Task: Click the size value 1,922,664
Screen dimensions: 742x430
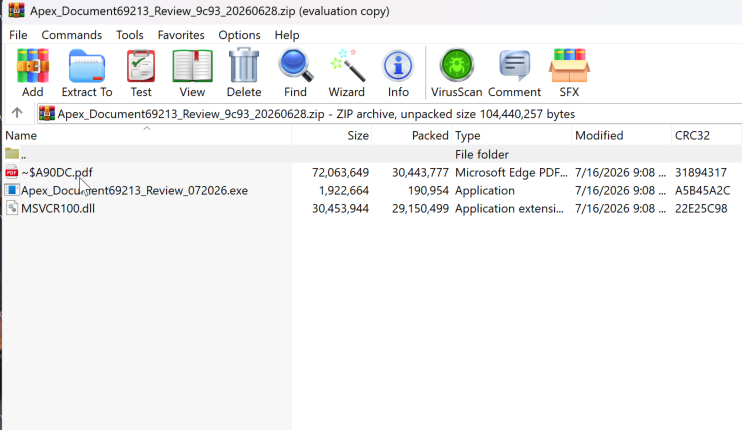Action: click(344, 190)
